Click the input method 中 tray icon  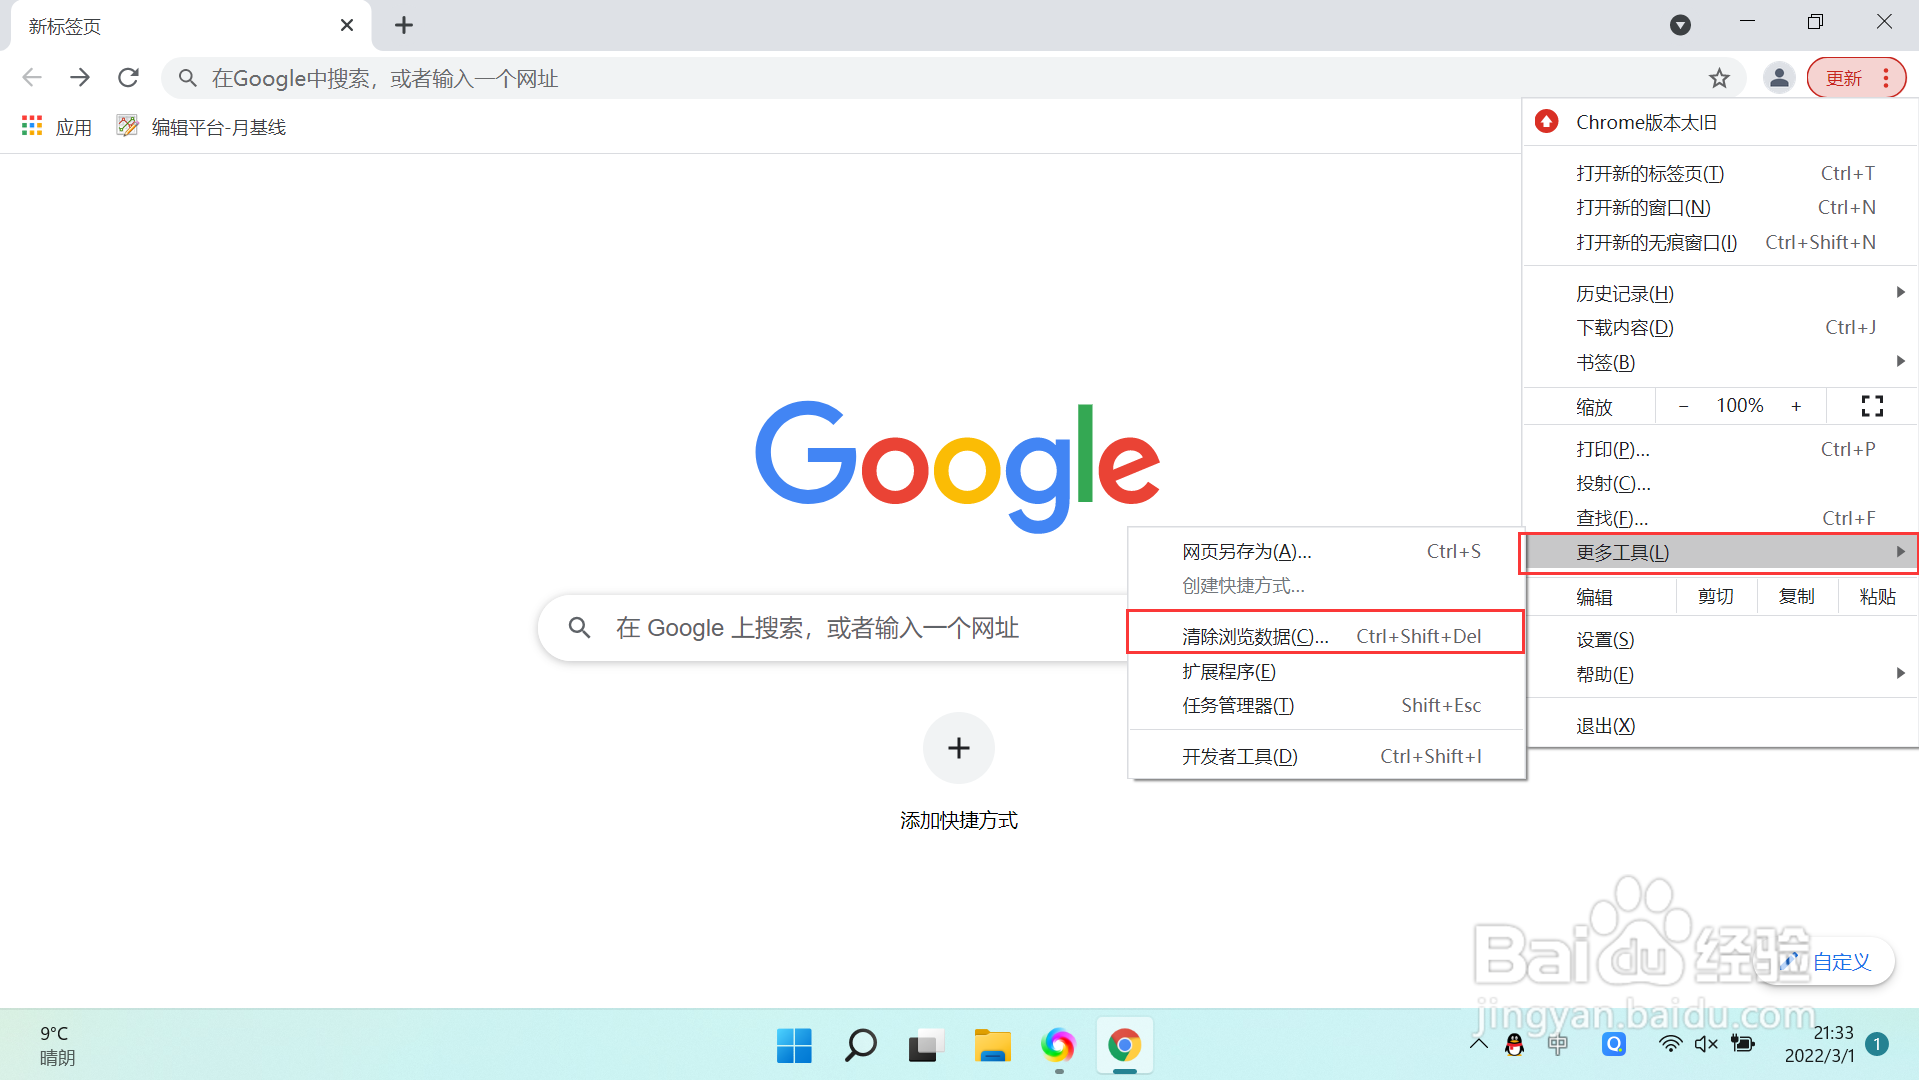(x=1558, y=1044)
